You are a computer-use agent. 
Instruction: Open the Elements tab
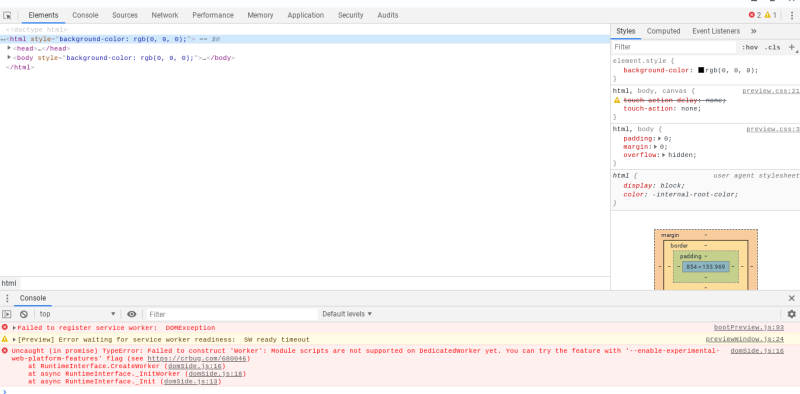(x=43, y=15)
